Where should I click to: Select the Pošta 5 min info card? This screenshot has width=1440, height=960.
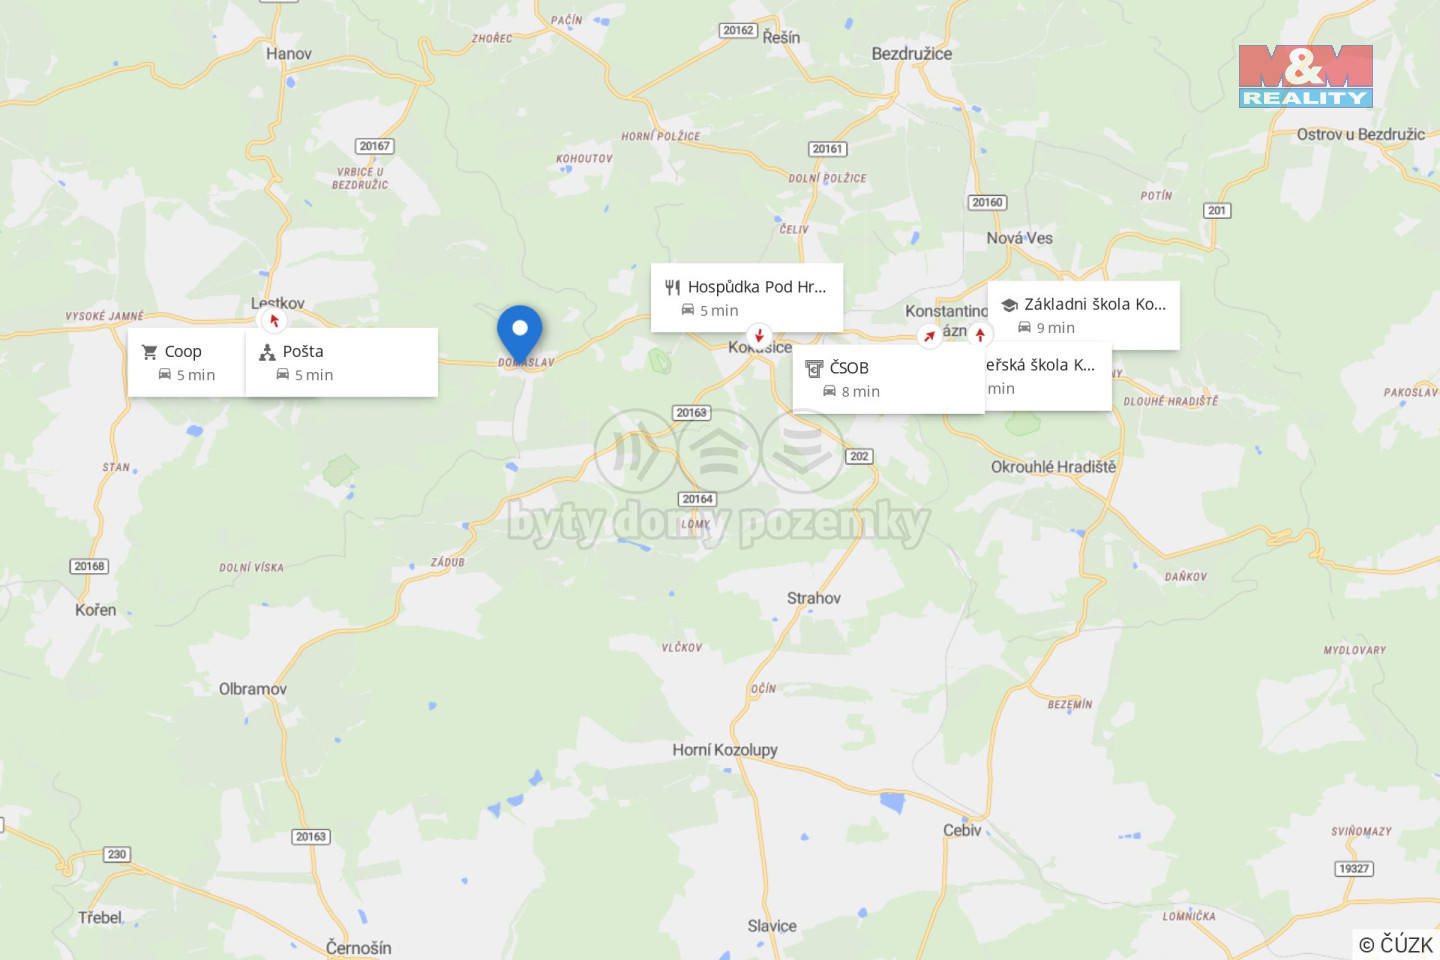[x=342, y=362]
